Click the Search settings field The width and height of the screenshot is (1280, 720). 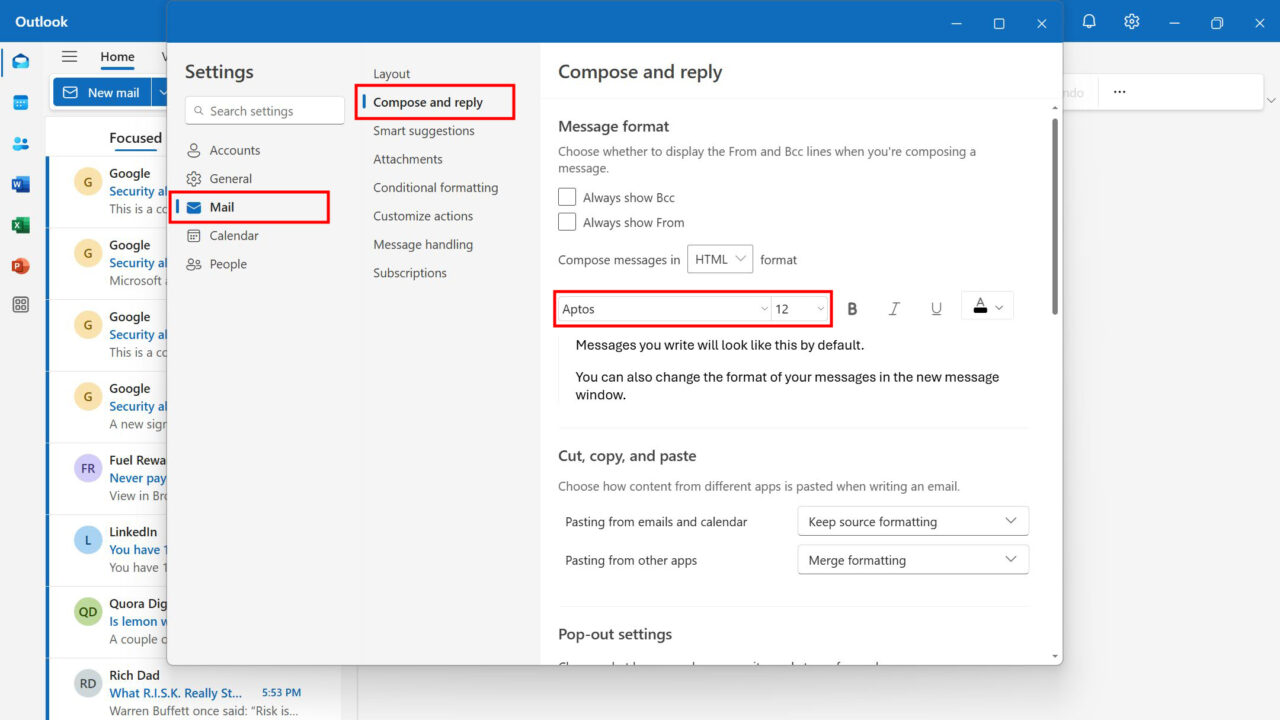coord(264,110)
